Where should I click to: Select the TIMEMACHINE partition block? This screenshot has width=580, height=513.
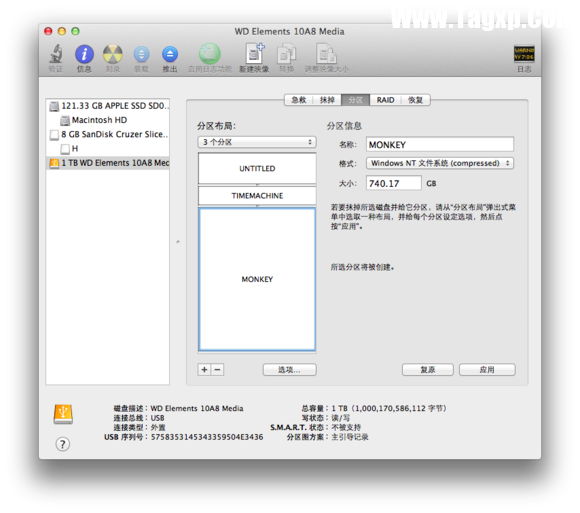pyautogui.click(x=257, y=196)
